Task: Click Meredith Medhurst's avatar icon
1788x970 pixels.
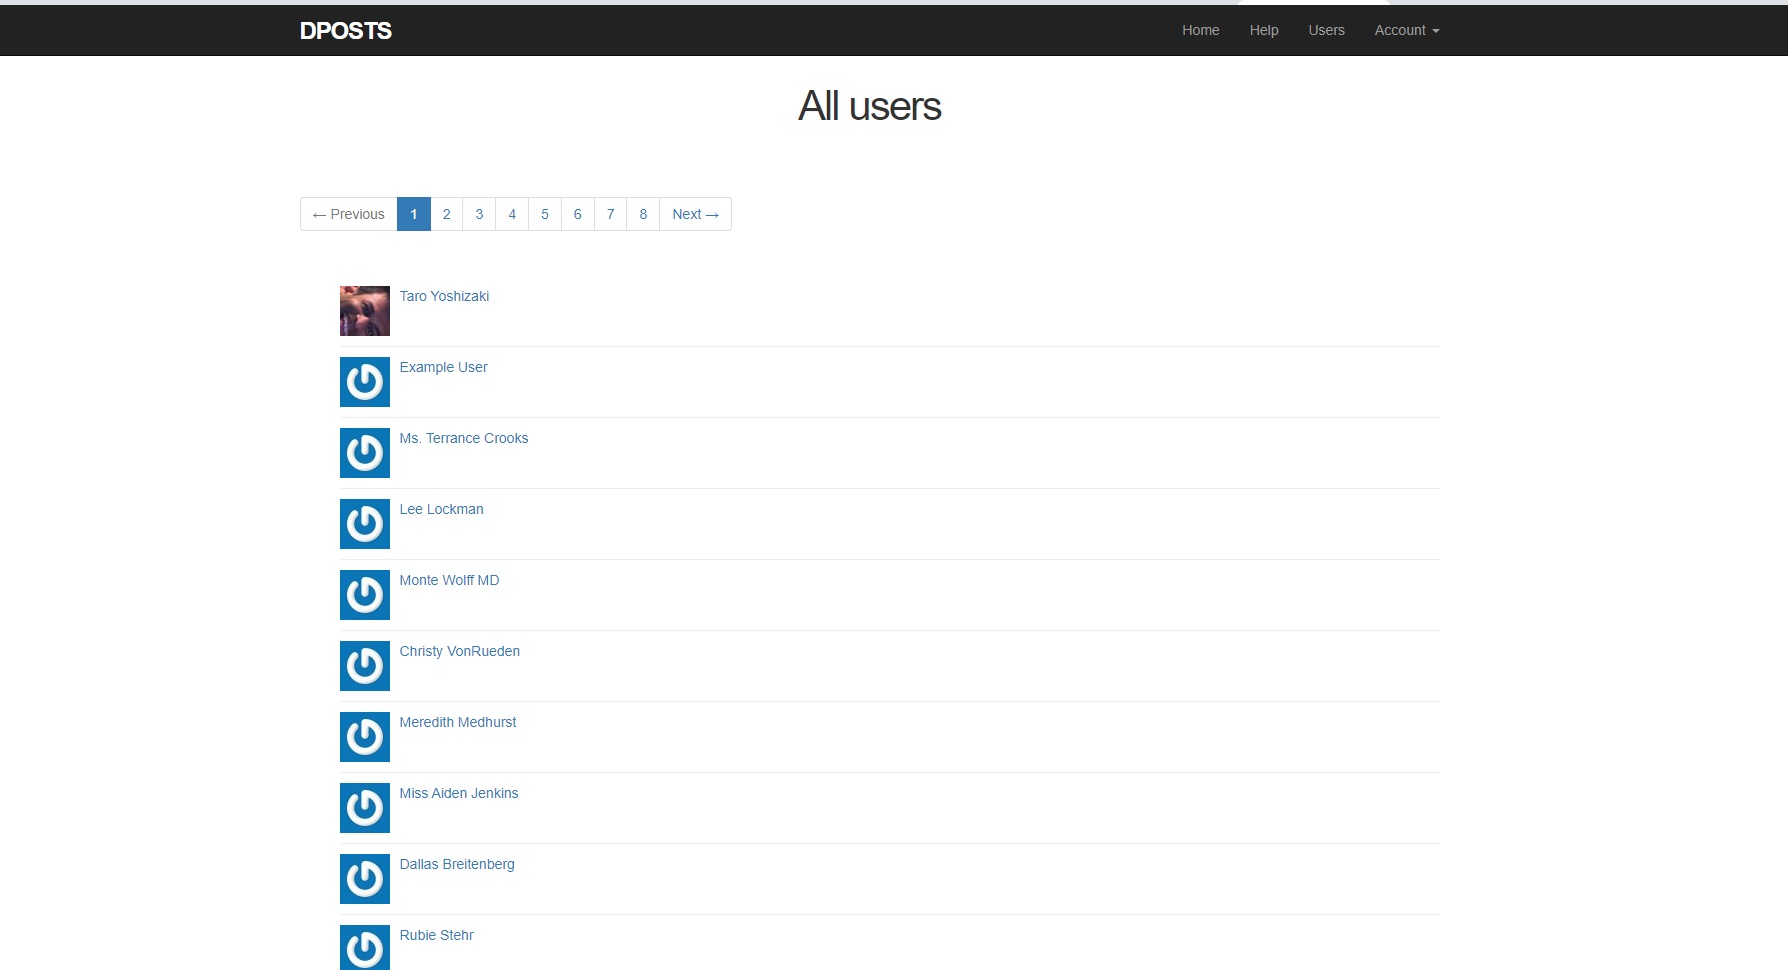Action: [x=364, y=737]
